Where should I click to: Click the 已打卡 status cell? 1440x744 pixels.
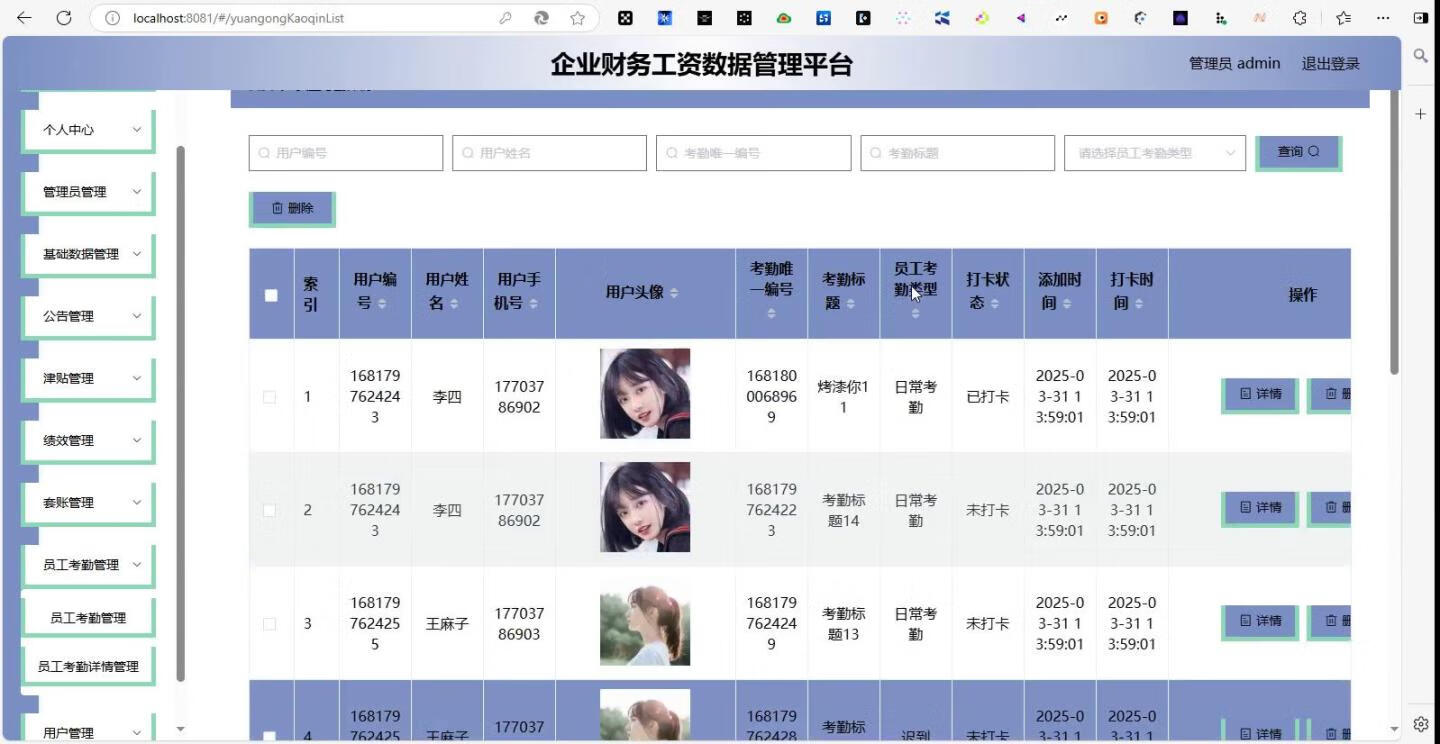[988, 397]
